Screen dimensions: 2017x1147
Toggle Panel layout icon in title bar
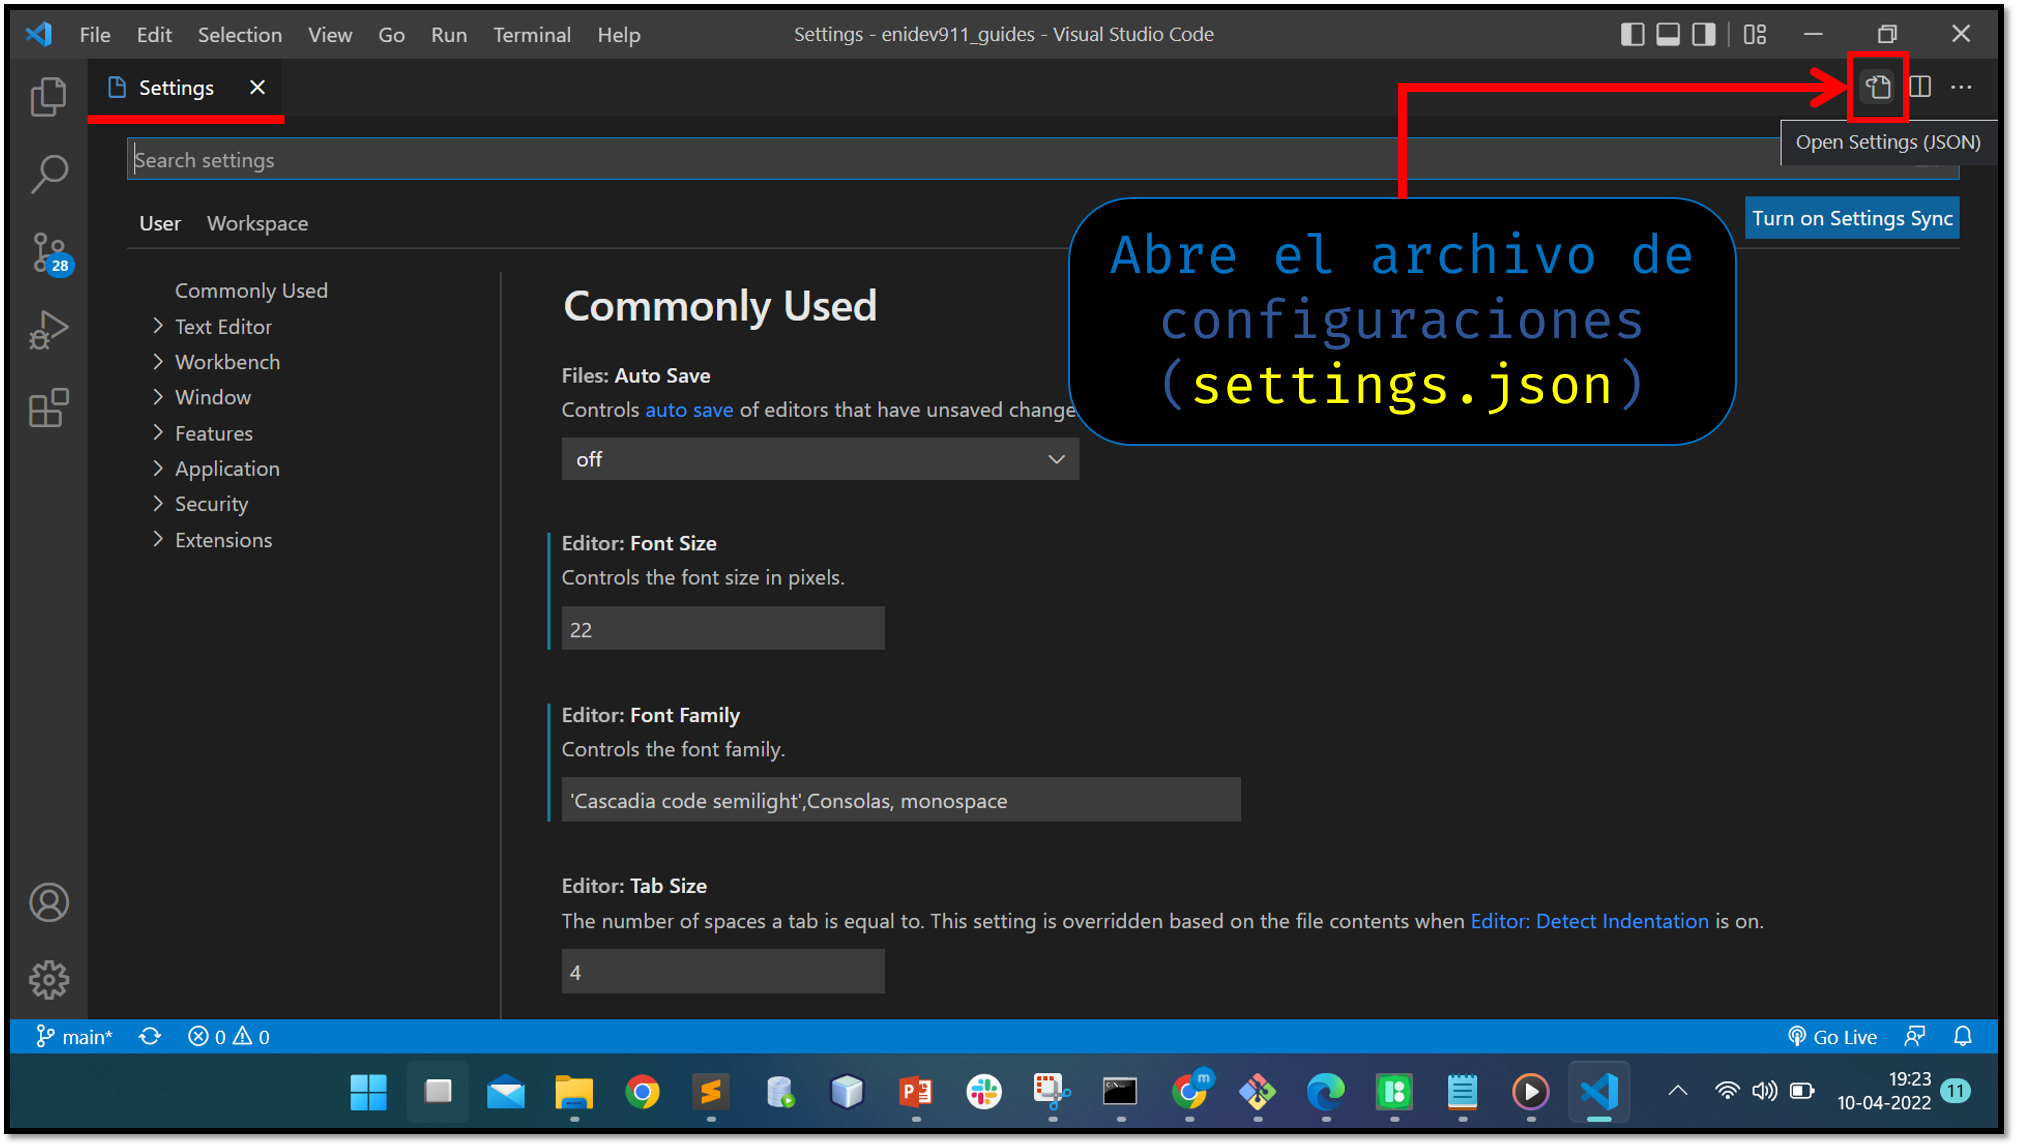[1668, 34]
